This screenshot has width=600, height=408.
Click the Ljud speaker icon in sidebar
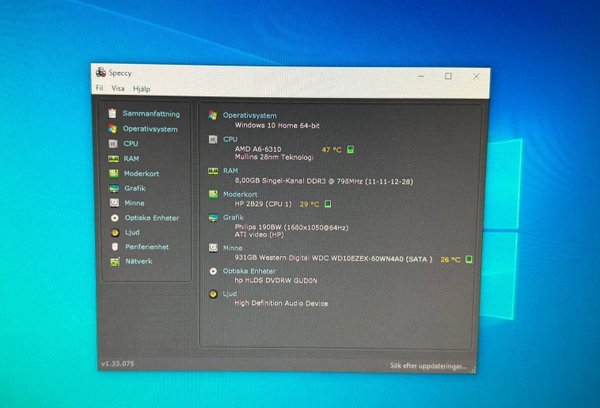pyautogui.click(x=115, y=232)
